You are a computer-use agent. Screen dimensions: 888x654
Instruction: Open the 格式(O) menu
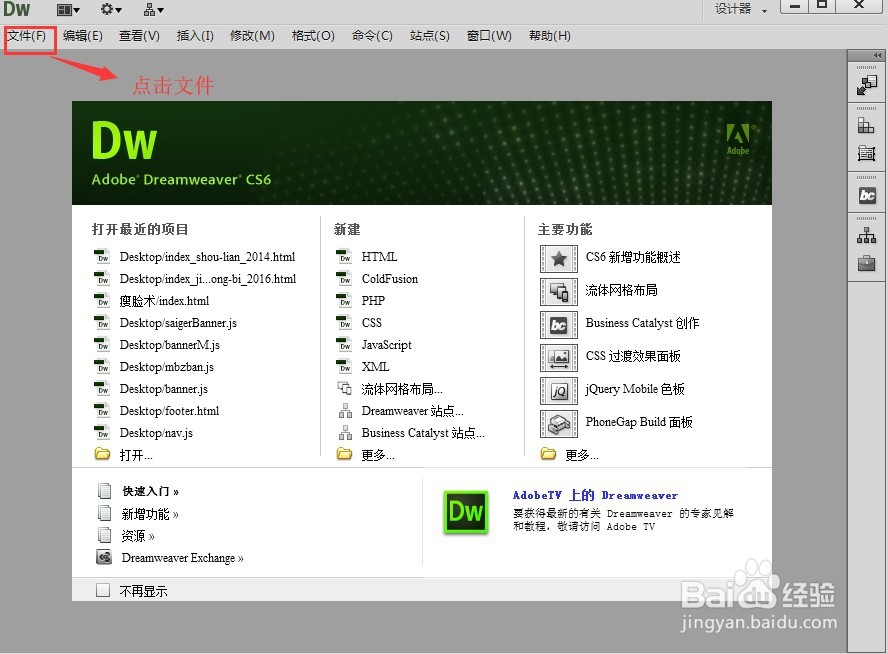coord(313,36)
